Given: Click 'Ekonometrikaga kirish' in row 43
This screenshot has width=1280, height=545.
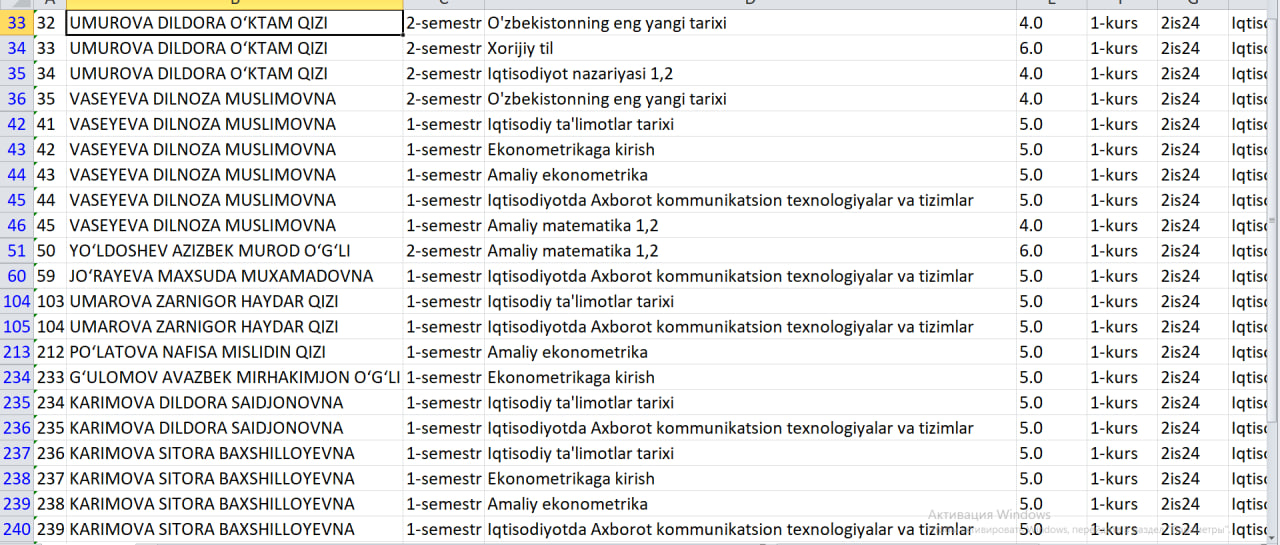Looking at the screenshot, I should pyautogui.click(x=750, y=150).
